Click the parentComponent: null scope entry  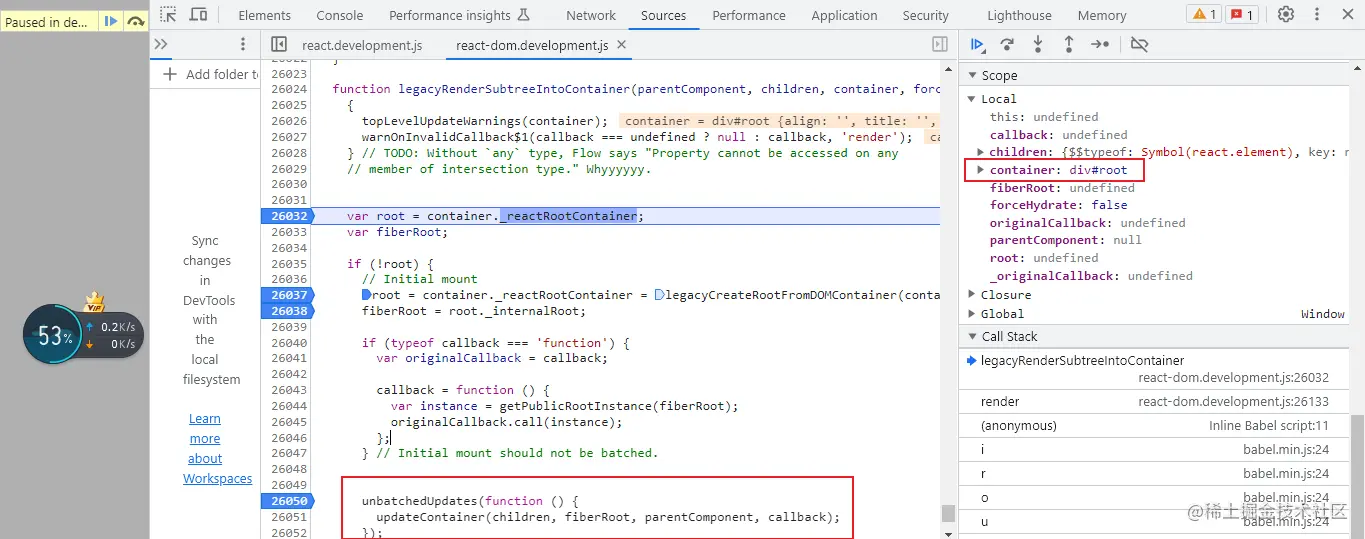[x=1065, y=240]
